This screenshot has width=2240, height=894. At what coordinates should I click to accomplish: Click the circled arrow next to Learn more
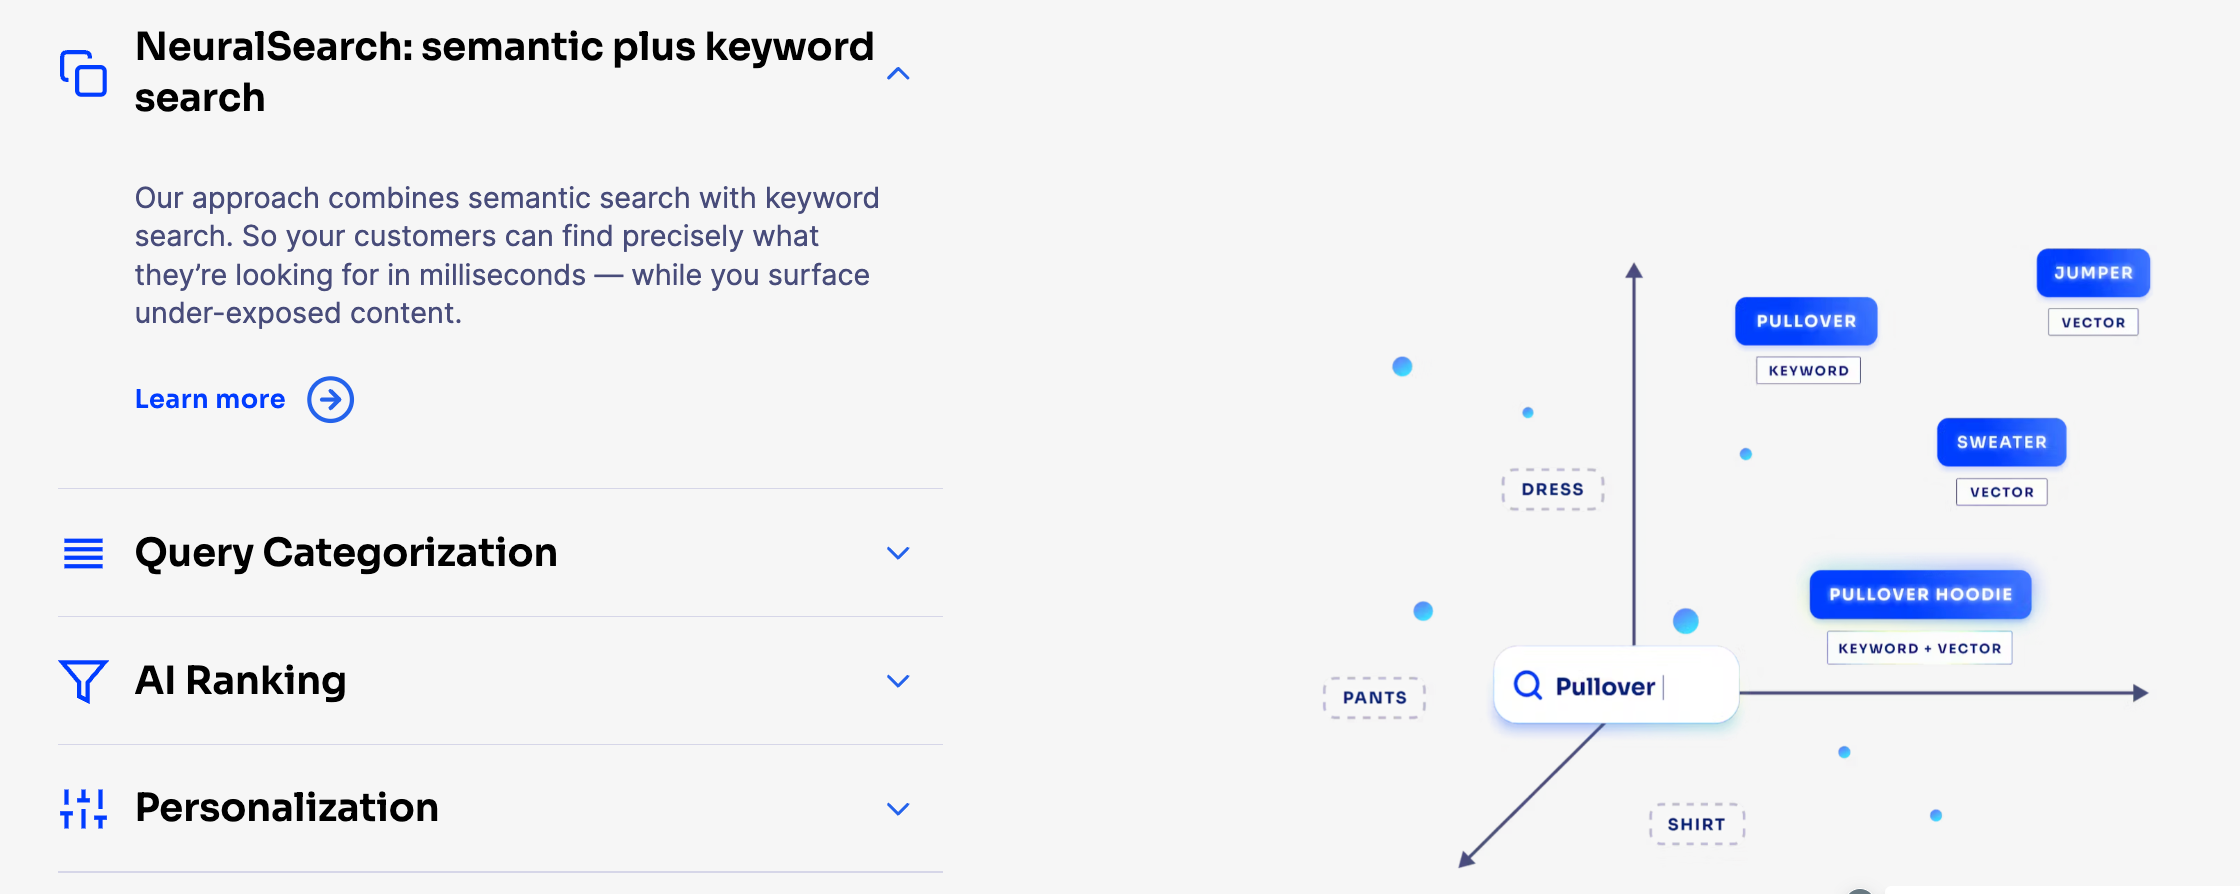330,400
